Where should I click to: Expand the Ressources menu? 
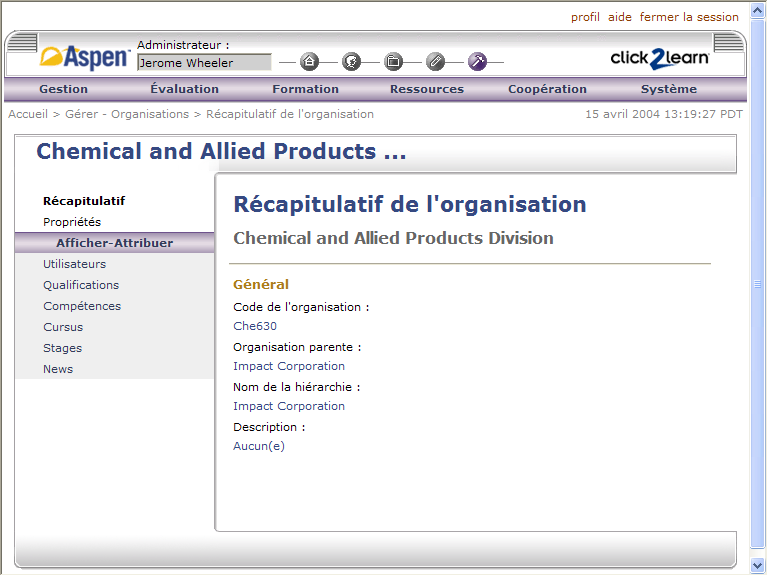click(x=427, y=89)
